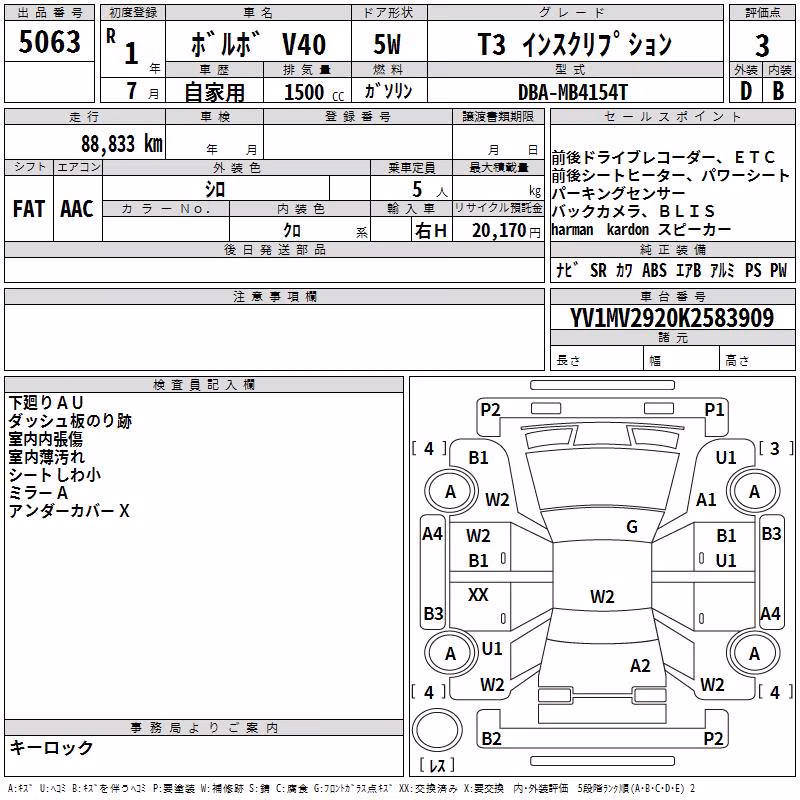This screenshot has height=800, width=800.
Task: Select the カワ equipment code
Action: click(624, 270)
